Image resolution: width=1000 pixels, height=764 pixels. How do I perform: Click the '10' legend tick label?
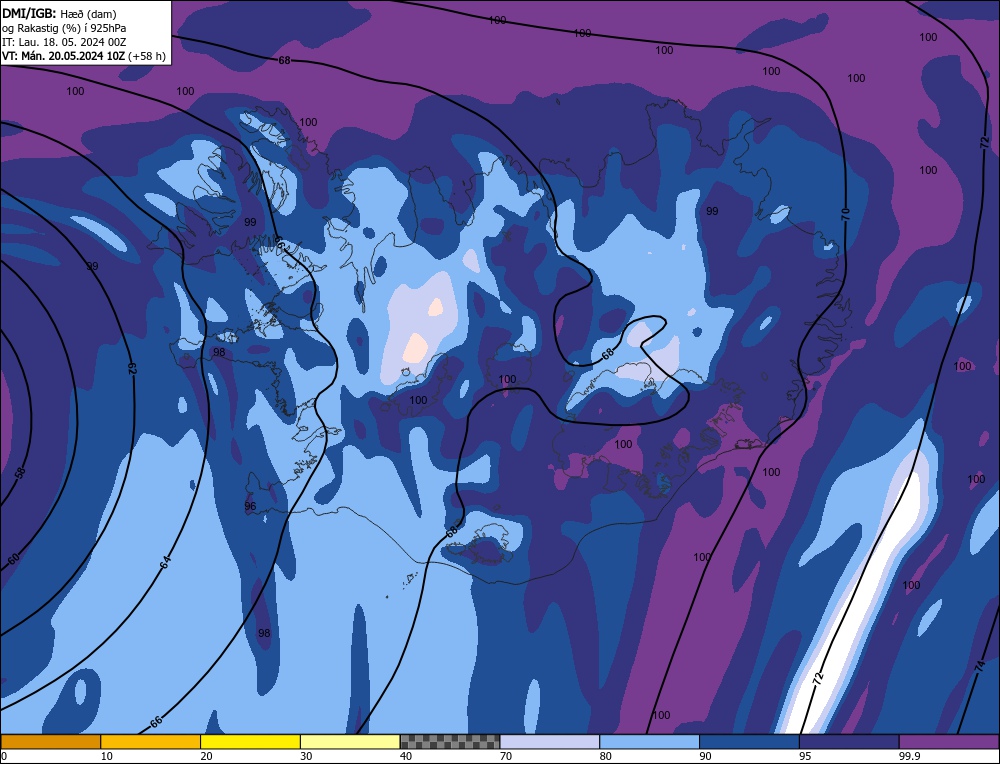click(x=107, y=756)
